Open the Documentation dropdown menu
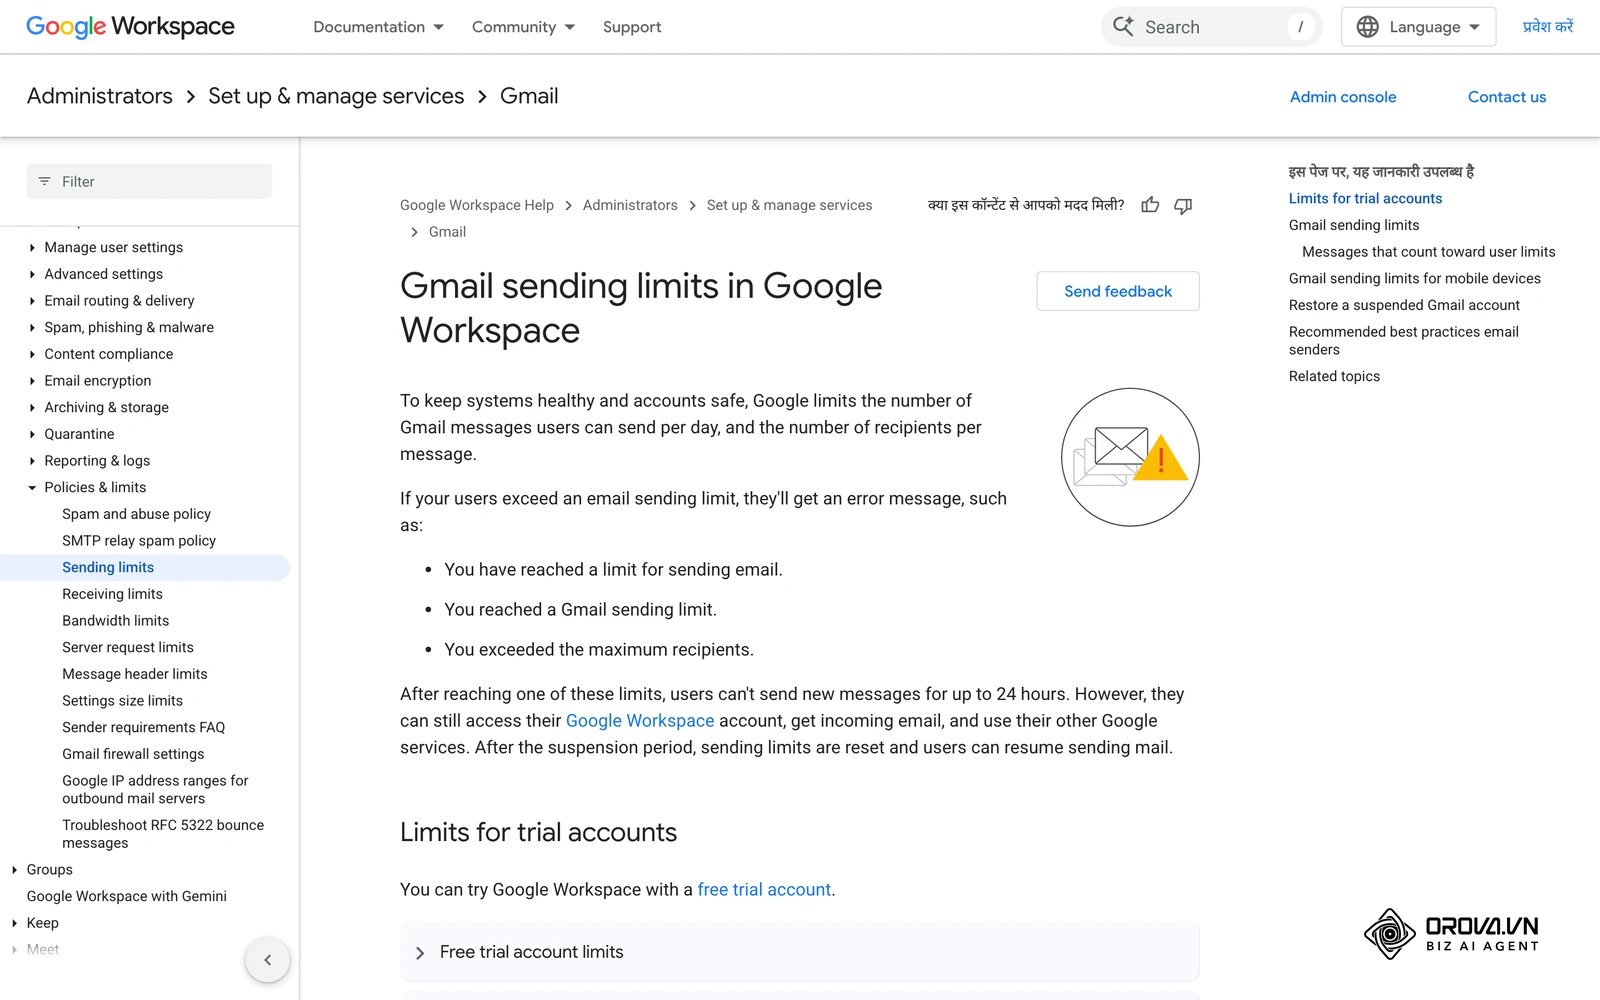 378,27
